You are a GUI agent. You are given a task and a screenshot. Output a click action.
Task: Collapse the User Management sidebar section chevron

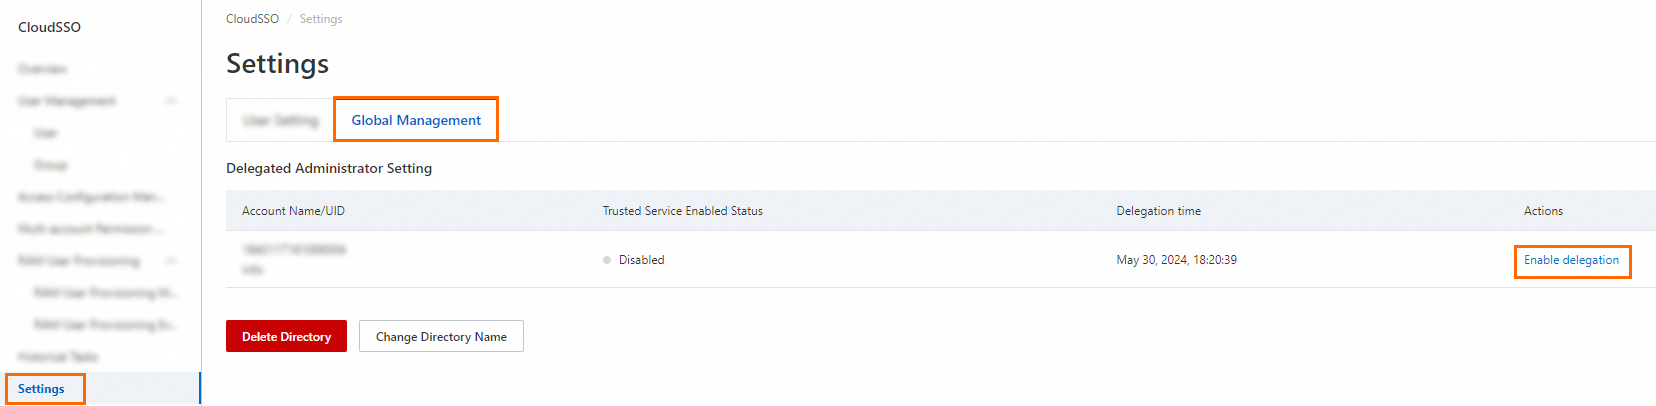[171, 101]
